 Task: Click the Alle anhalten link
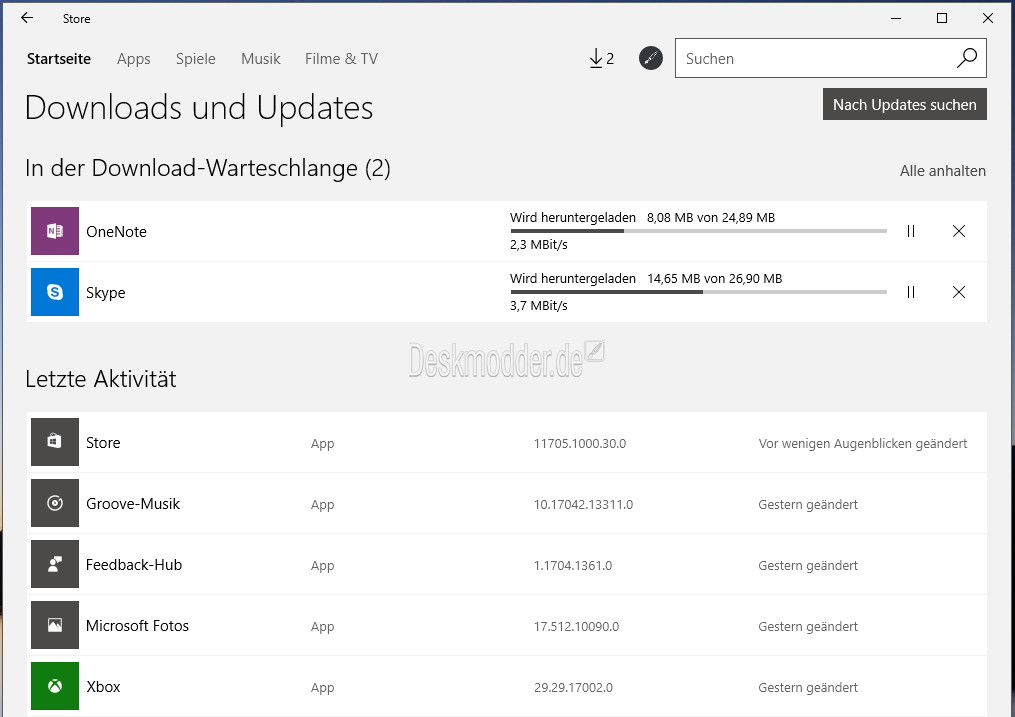point(942,171)
